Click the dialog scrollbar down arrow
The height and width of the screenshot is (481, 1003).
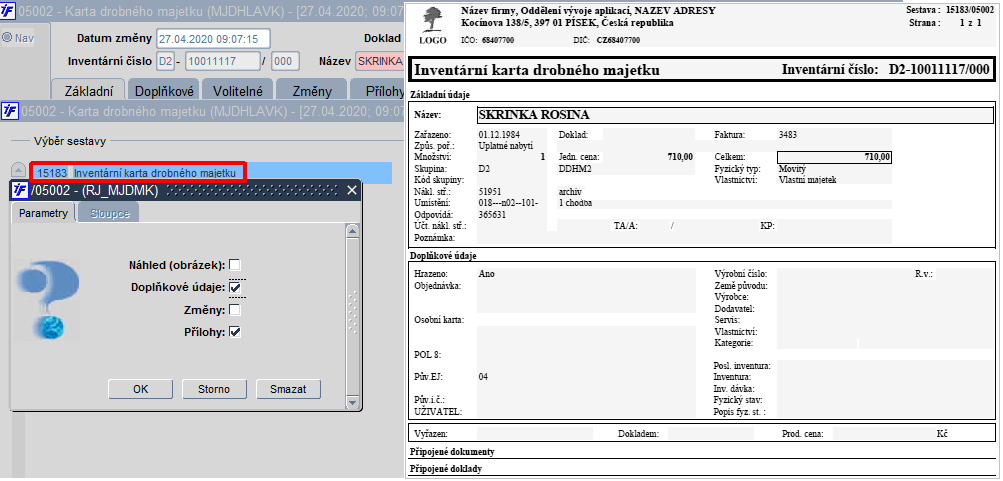coord(351,403)
